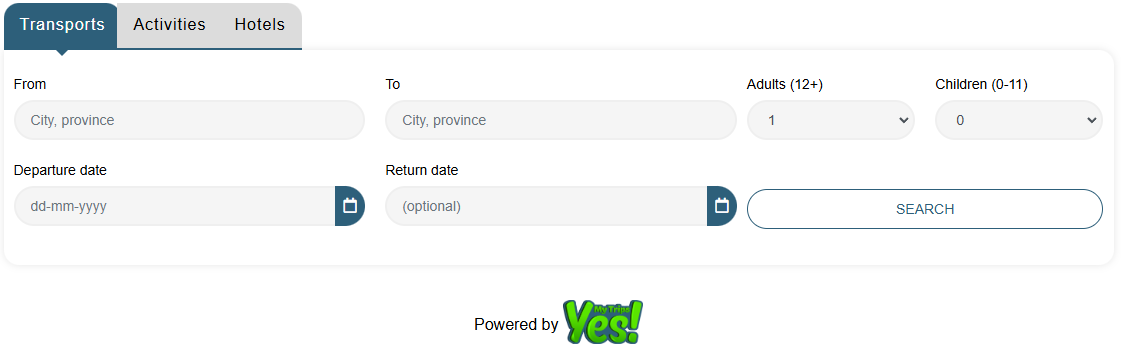Focus the From city input field
The image size is (1121, 362).
pyautogui.click(x=189, y=120)
